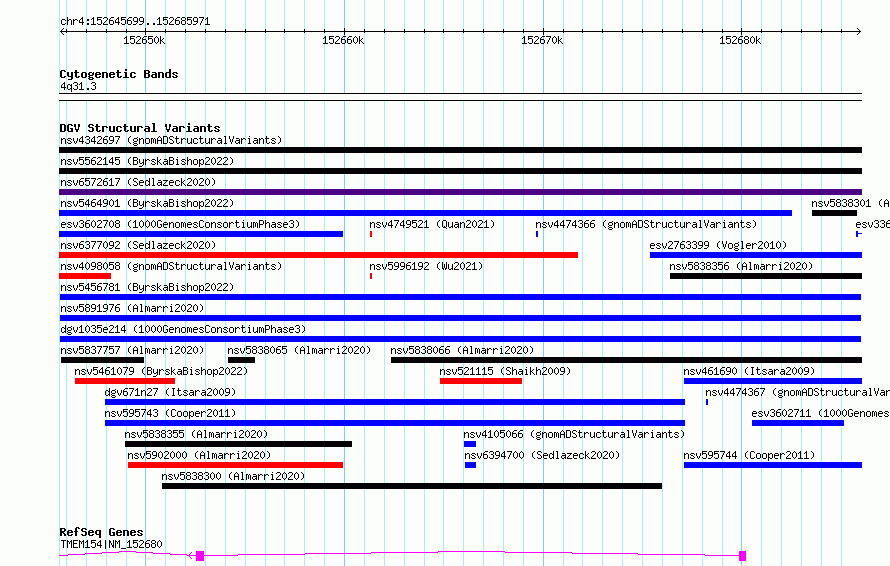
Task: Open the nsv6377092 Sedlazeck2020 red bar
Action: pos(318,255)
